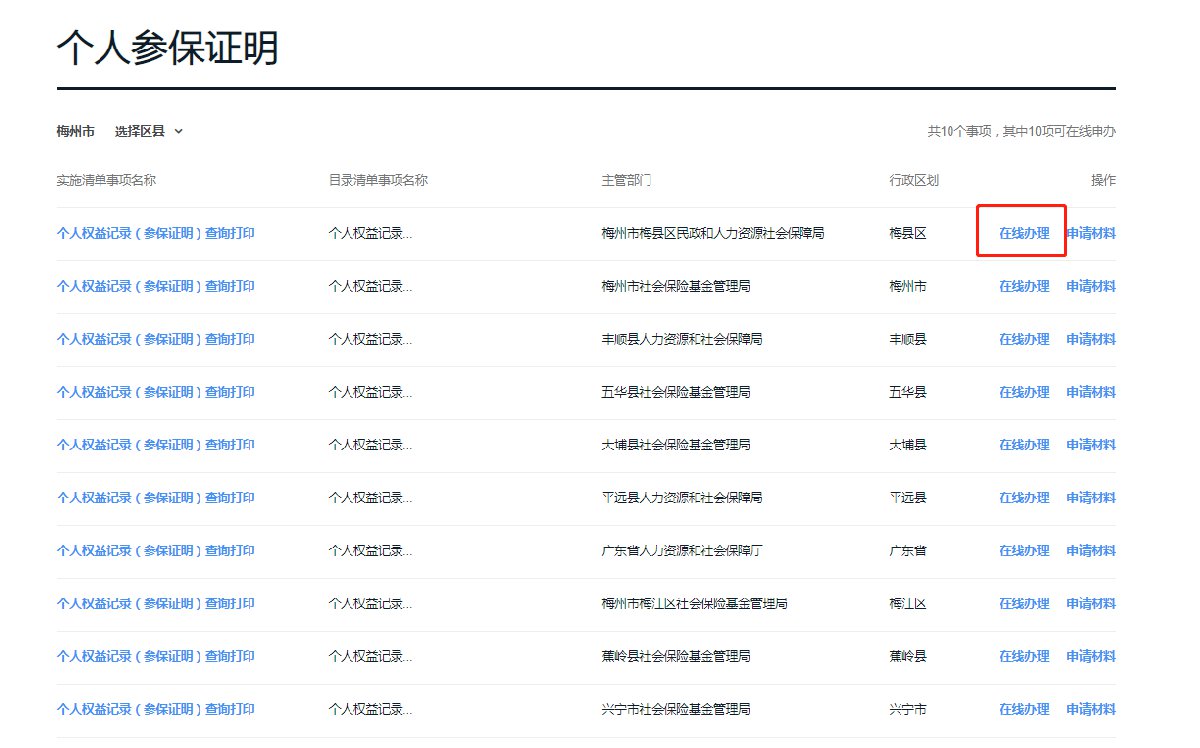Click 在线办理 for 丰顺县 row
This screenshot has width=1200, height=748.
coord(1024,339)
